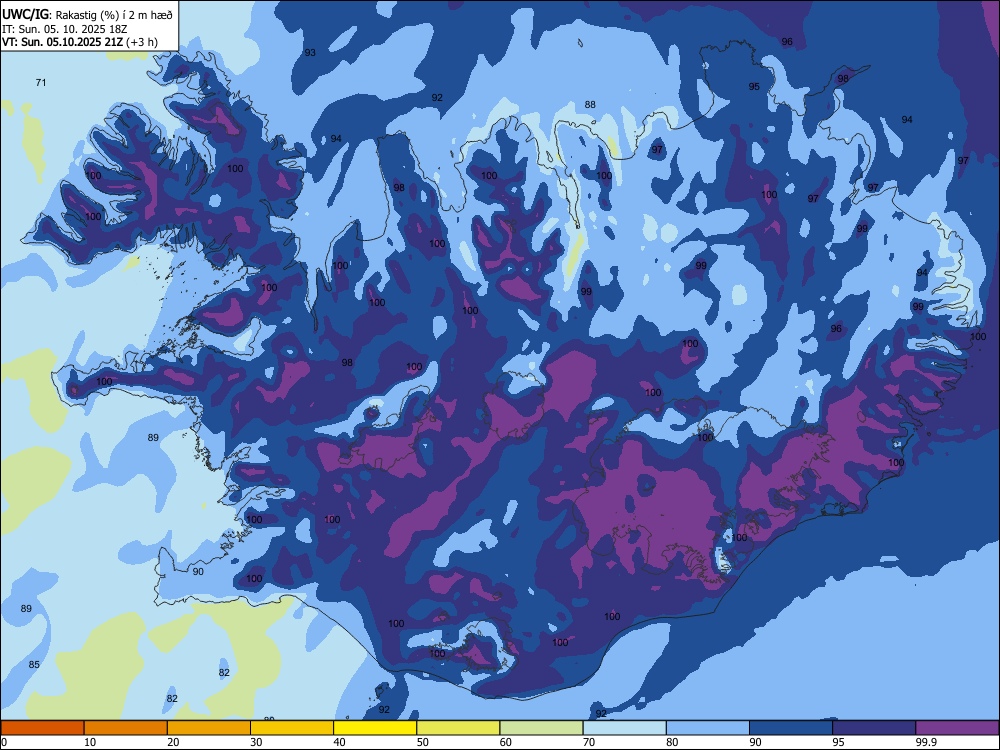Image resolution: width=1000 pixels, height=750 pixels.
Task: Click the '71' humidity value on the map
Action: point(41,82)
